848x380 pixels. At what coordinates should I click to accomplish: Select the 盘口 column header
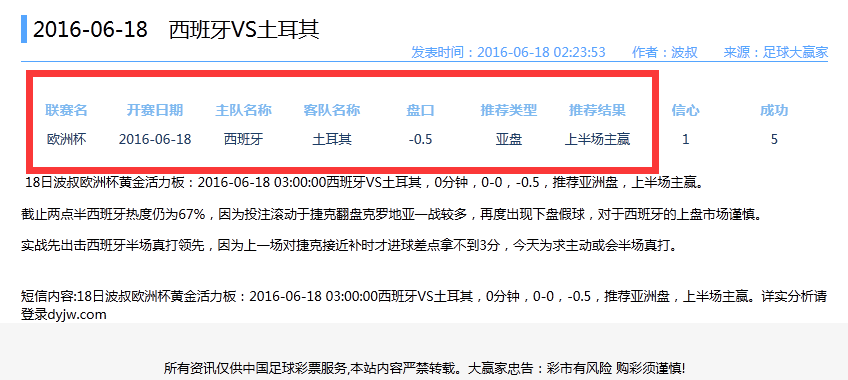pos(420,110)
